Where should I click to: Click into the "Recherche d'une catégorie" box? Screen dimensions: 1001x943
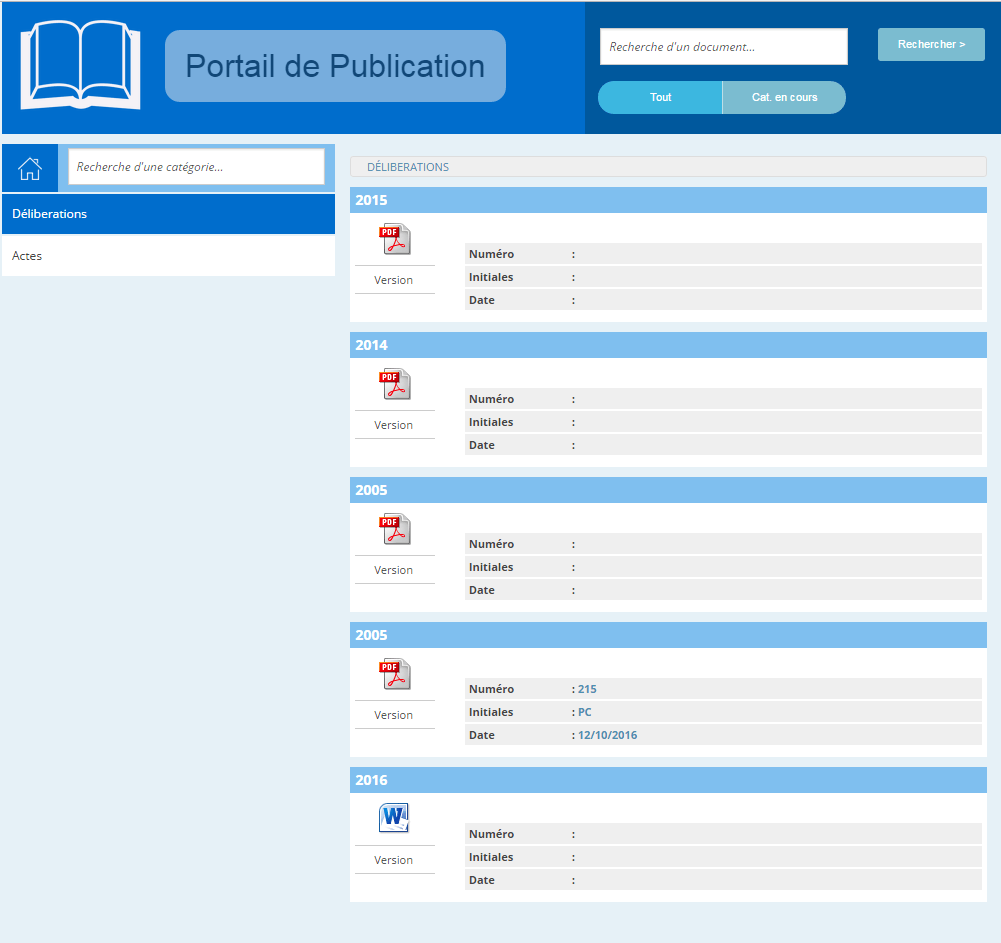pos(196,167)
